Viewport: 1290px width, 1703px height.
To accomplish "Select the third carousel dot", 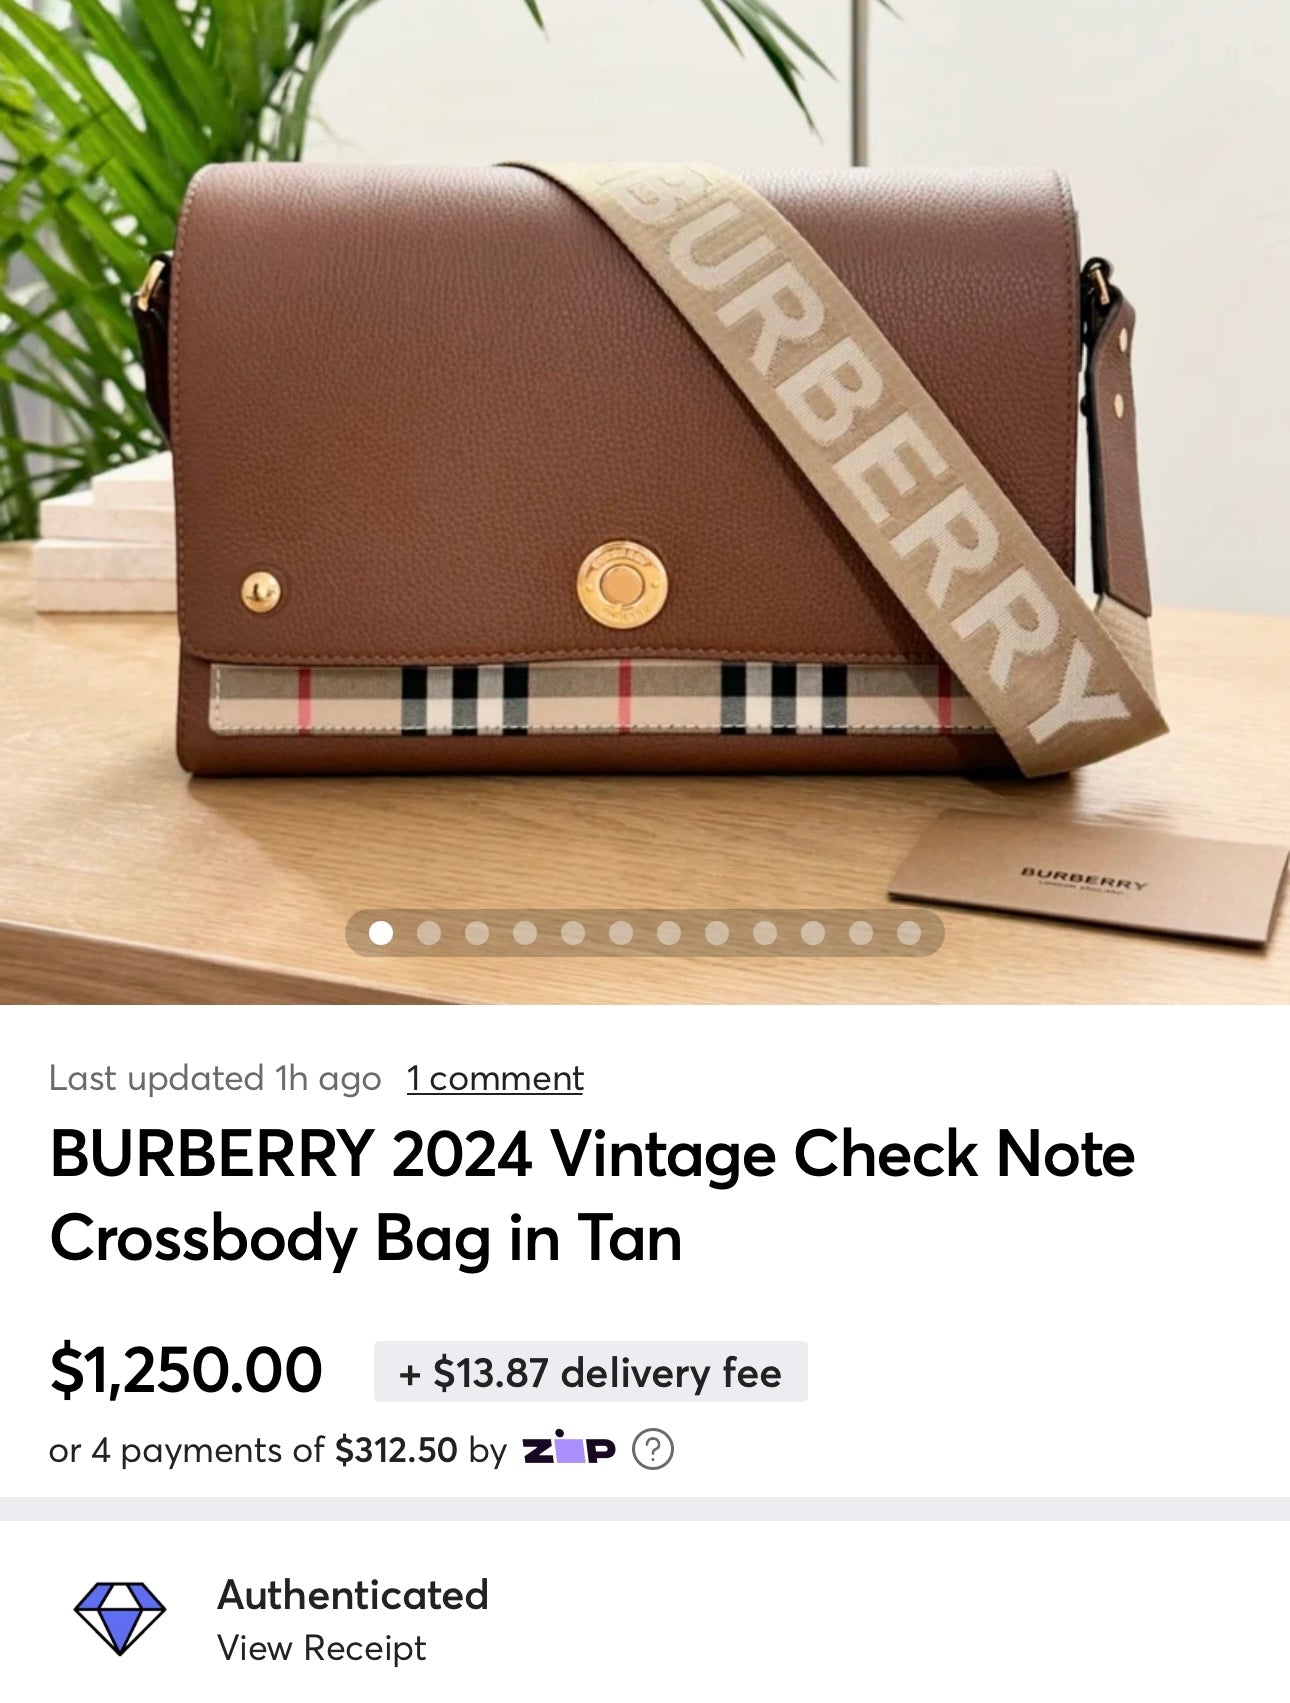I will click(477, 933).
